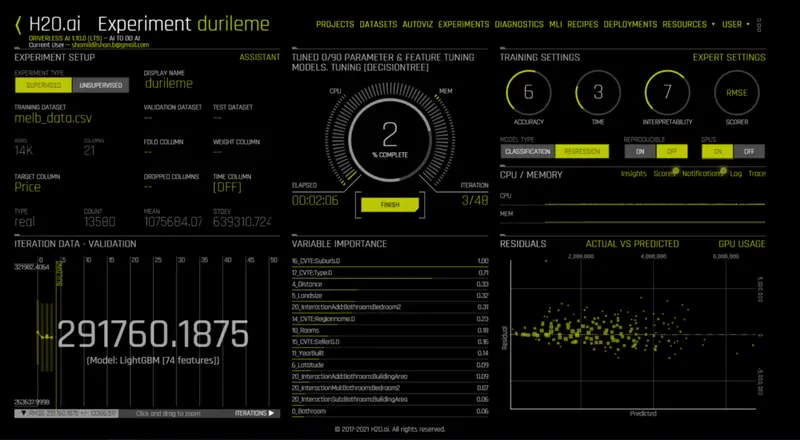
Task: Set model type to REGRESSION
Action: pyautogui.click(x=582, y=152)
